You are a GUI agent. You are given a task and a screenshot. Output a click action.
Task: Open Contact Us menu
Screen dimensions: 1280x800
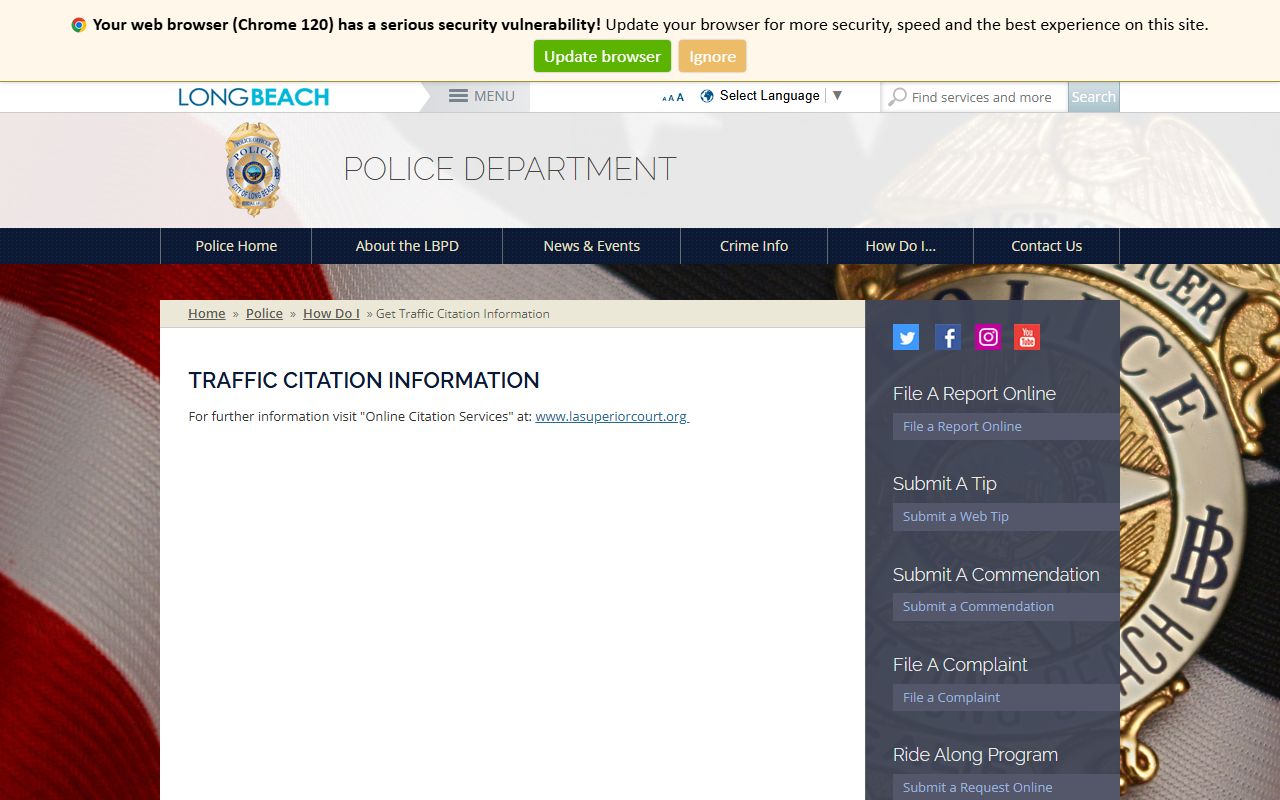coord(1047,246)
